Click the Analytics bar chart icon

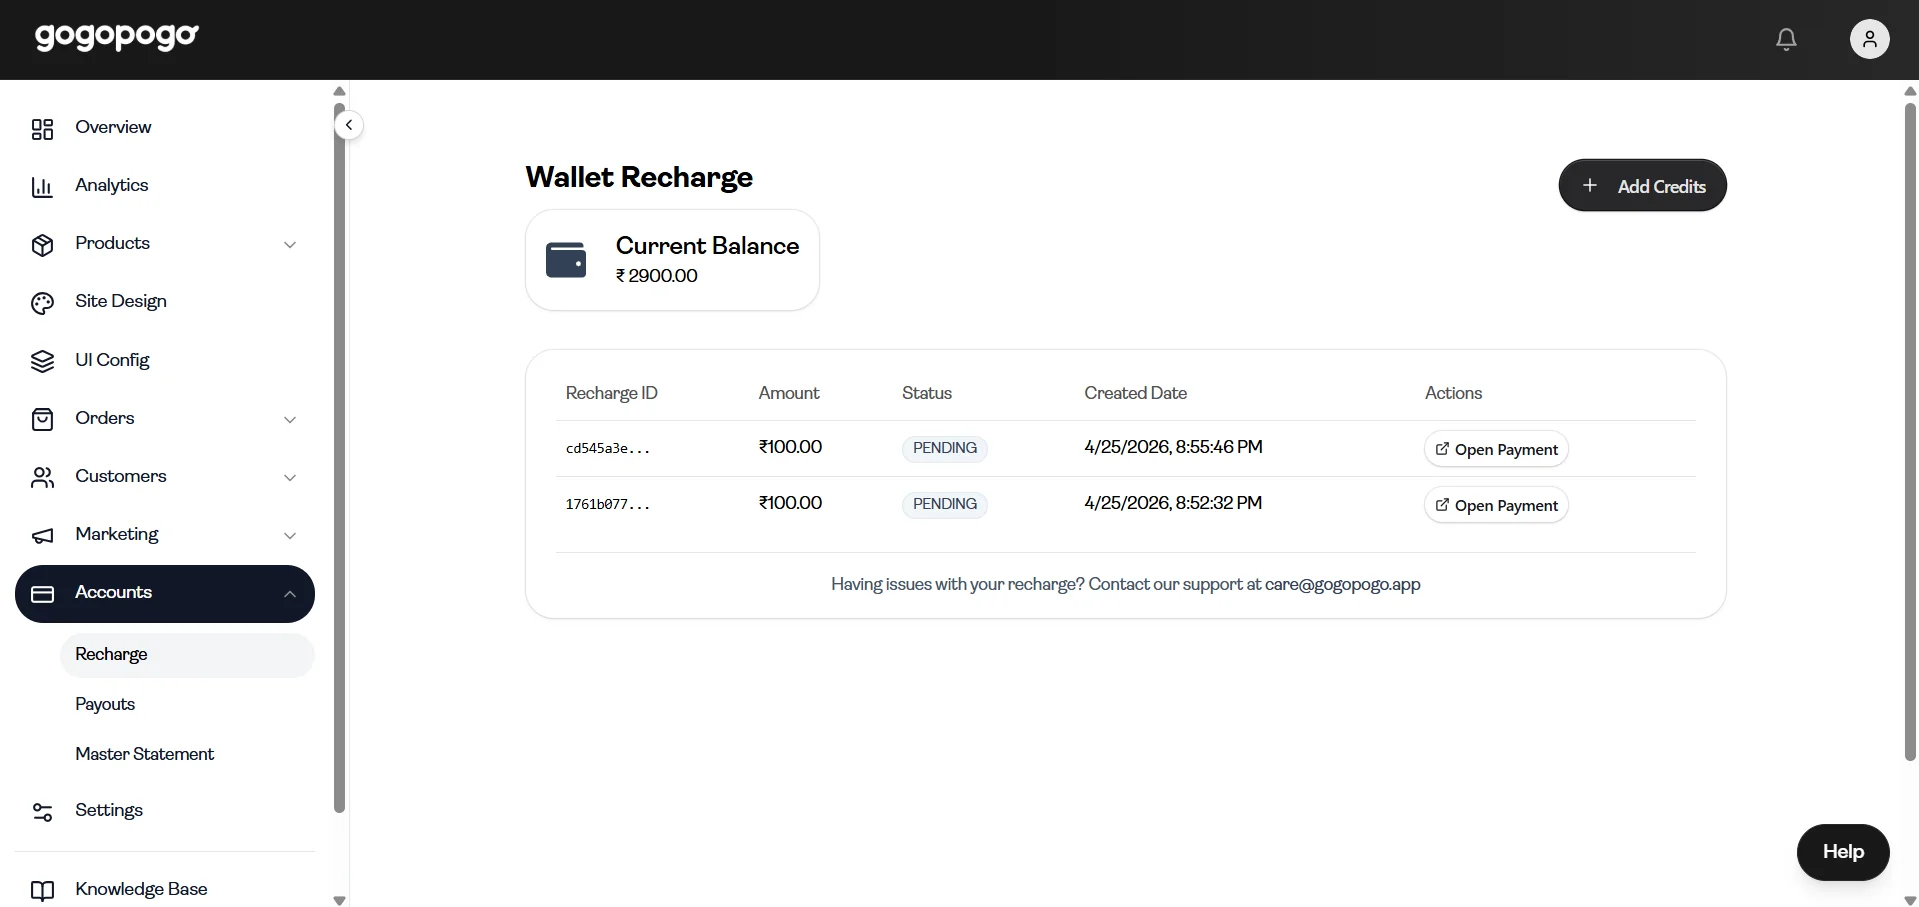[42, 187]
